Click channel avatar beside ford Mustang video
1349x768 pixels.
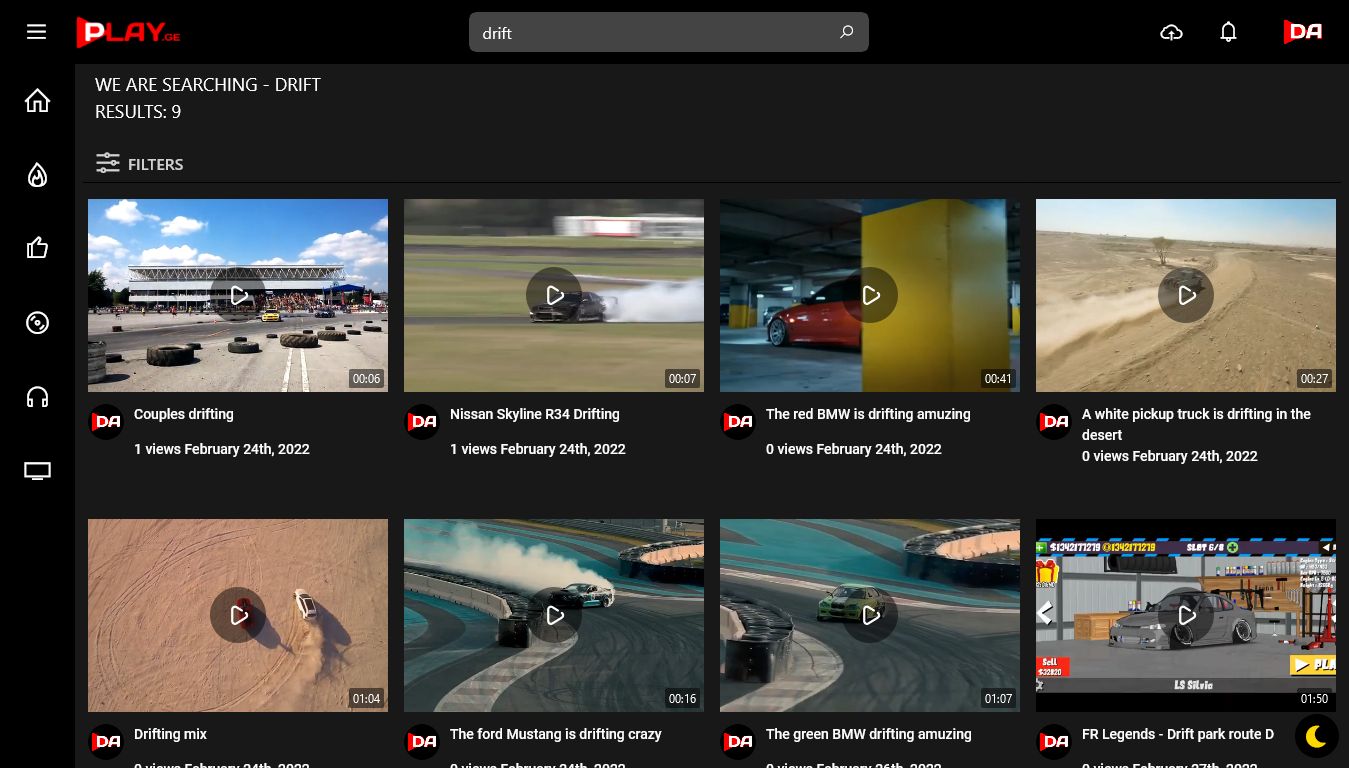[x=422, y=742]
